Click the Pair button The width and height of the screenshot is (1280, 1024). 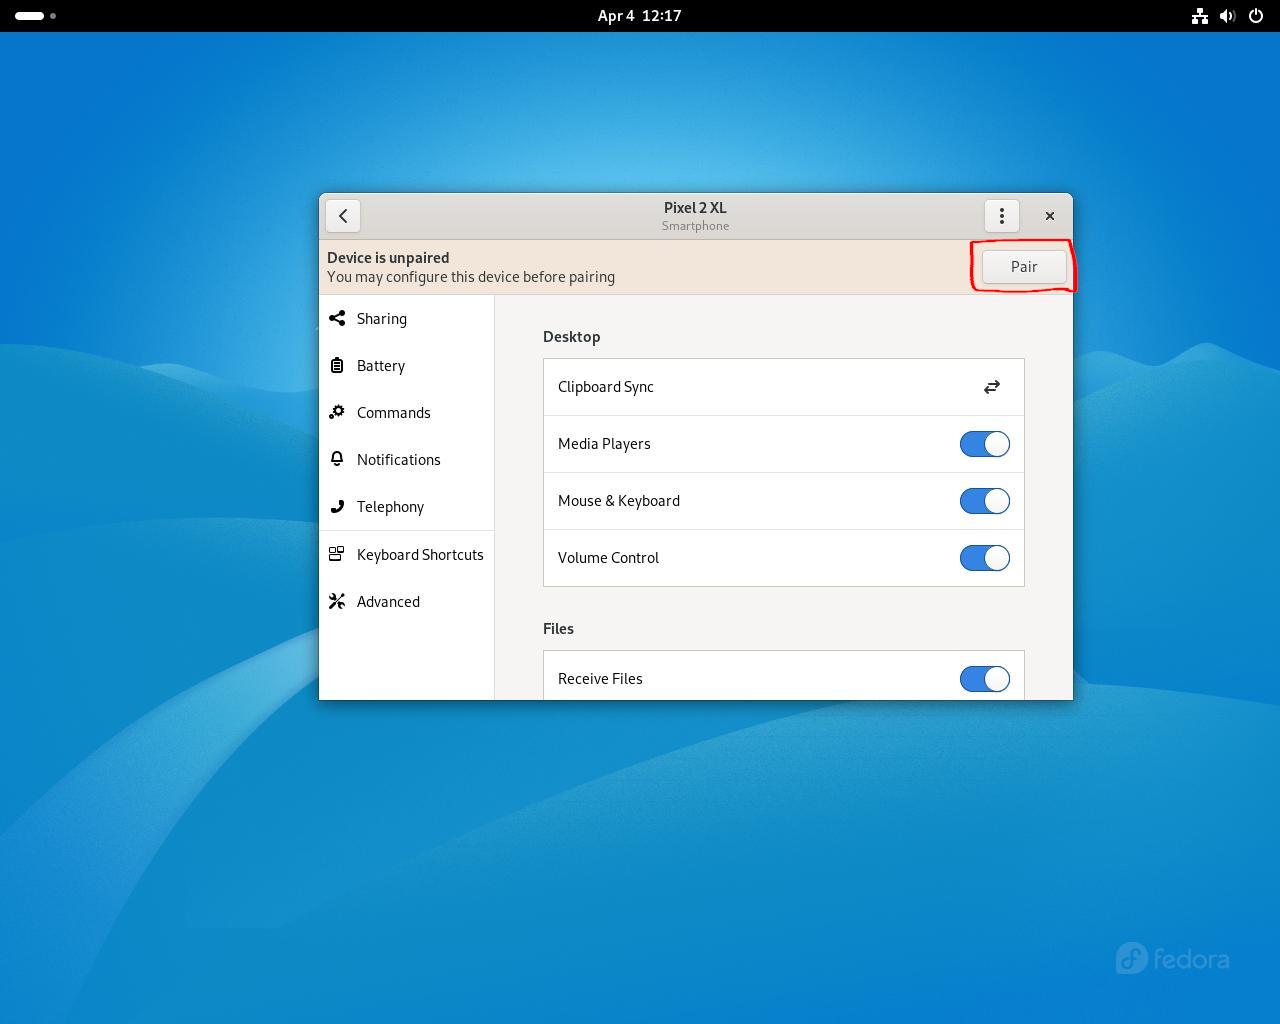pos(1024,267)
